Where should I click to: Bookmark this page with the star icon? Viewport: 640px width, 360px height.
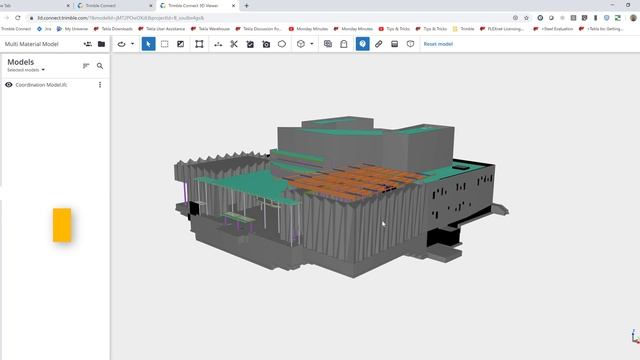pyautogui.click(x=527, y=18)
